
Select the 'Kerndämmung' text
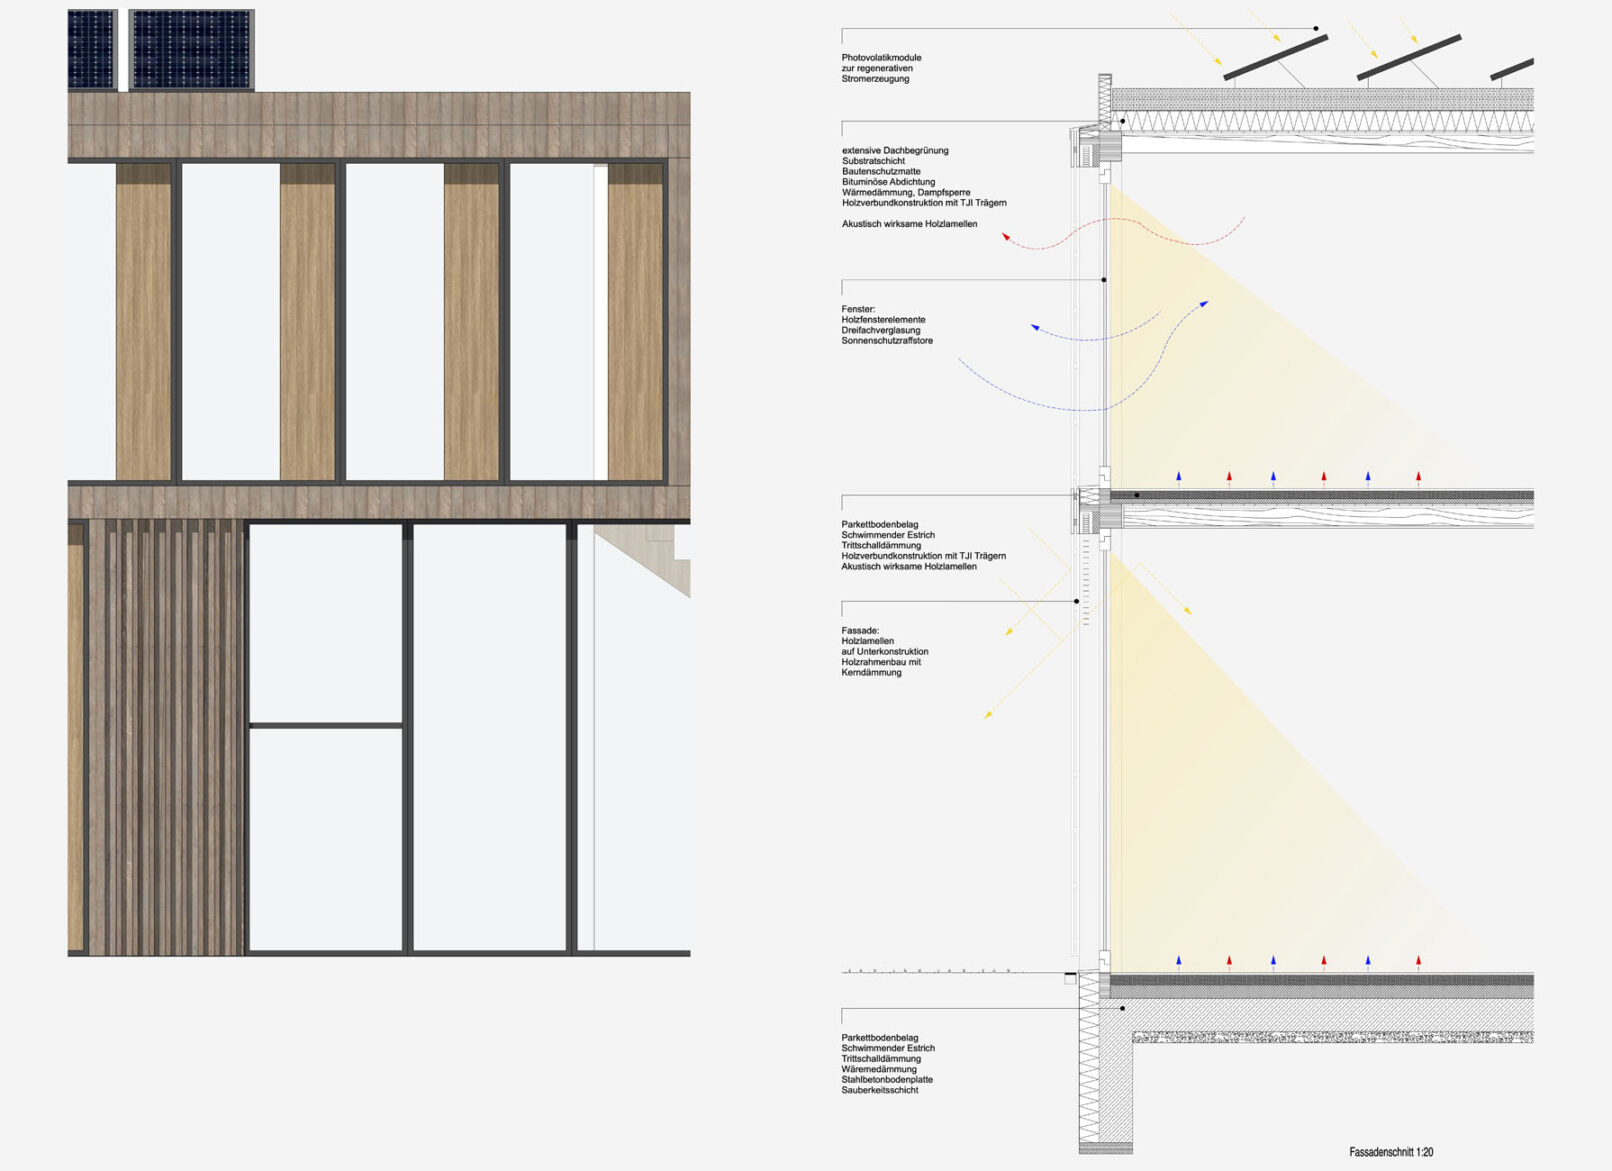(x=871, y=673)
